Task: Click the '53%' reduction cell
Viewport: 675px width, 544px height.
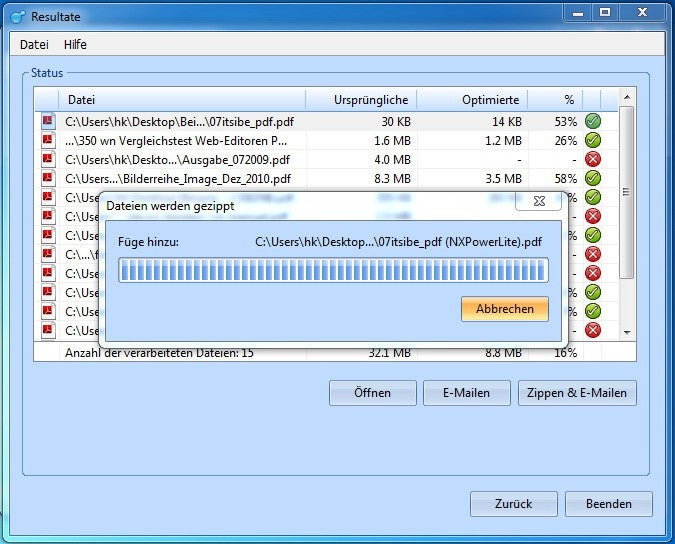Action: click(x=566, y=122)
